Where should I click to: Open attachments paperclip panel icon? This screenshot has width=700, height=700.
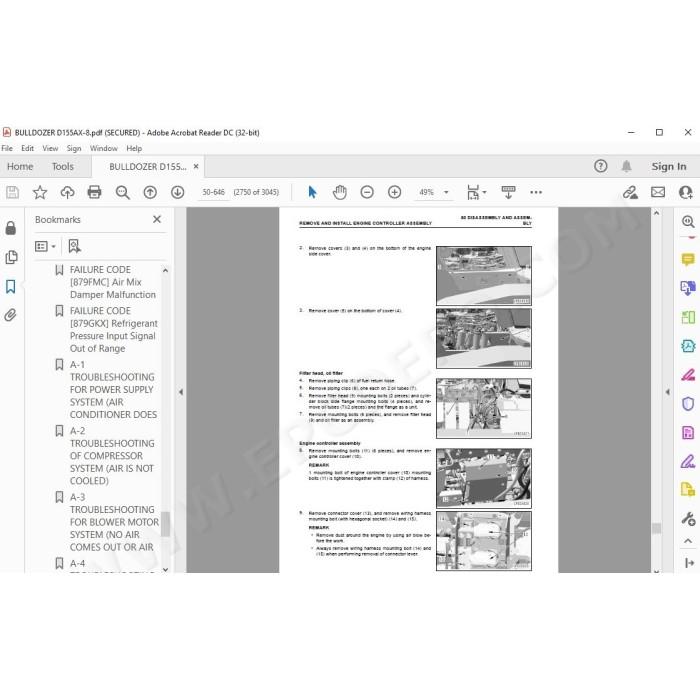pos(11,315)
